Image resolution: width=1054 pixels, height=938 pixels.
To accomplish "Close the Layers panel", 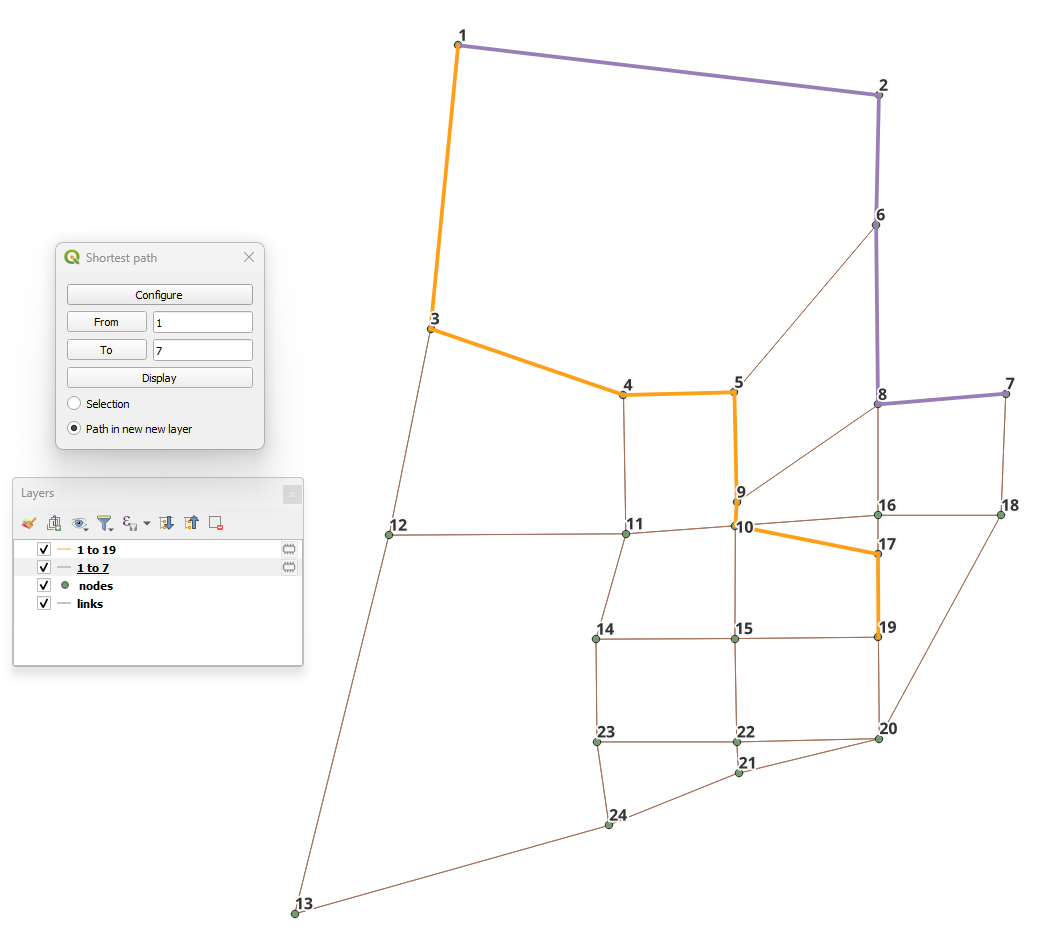I will [292, 494].
